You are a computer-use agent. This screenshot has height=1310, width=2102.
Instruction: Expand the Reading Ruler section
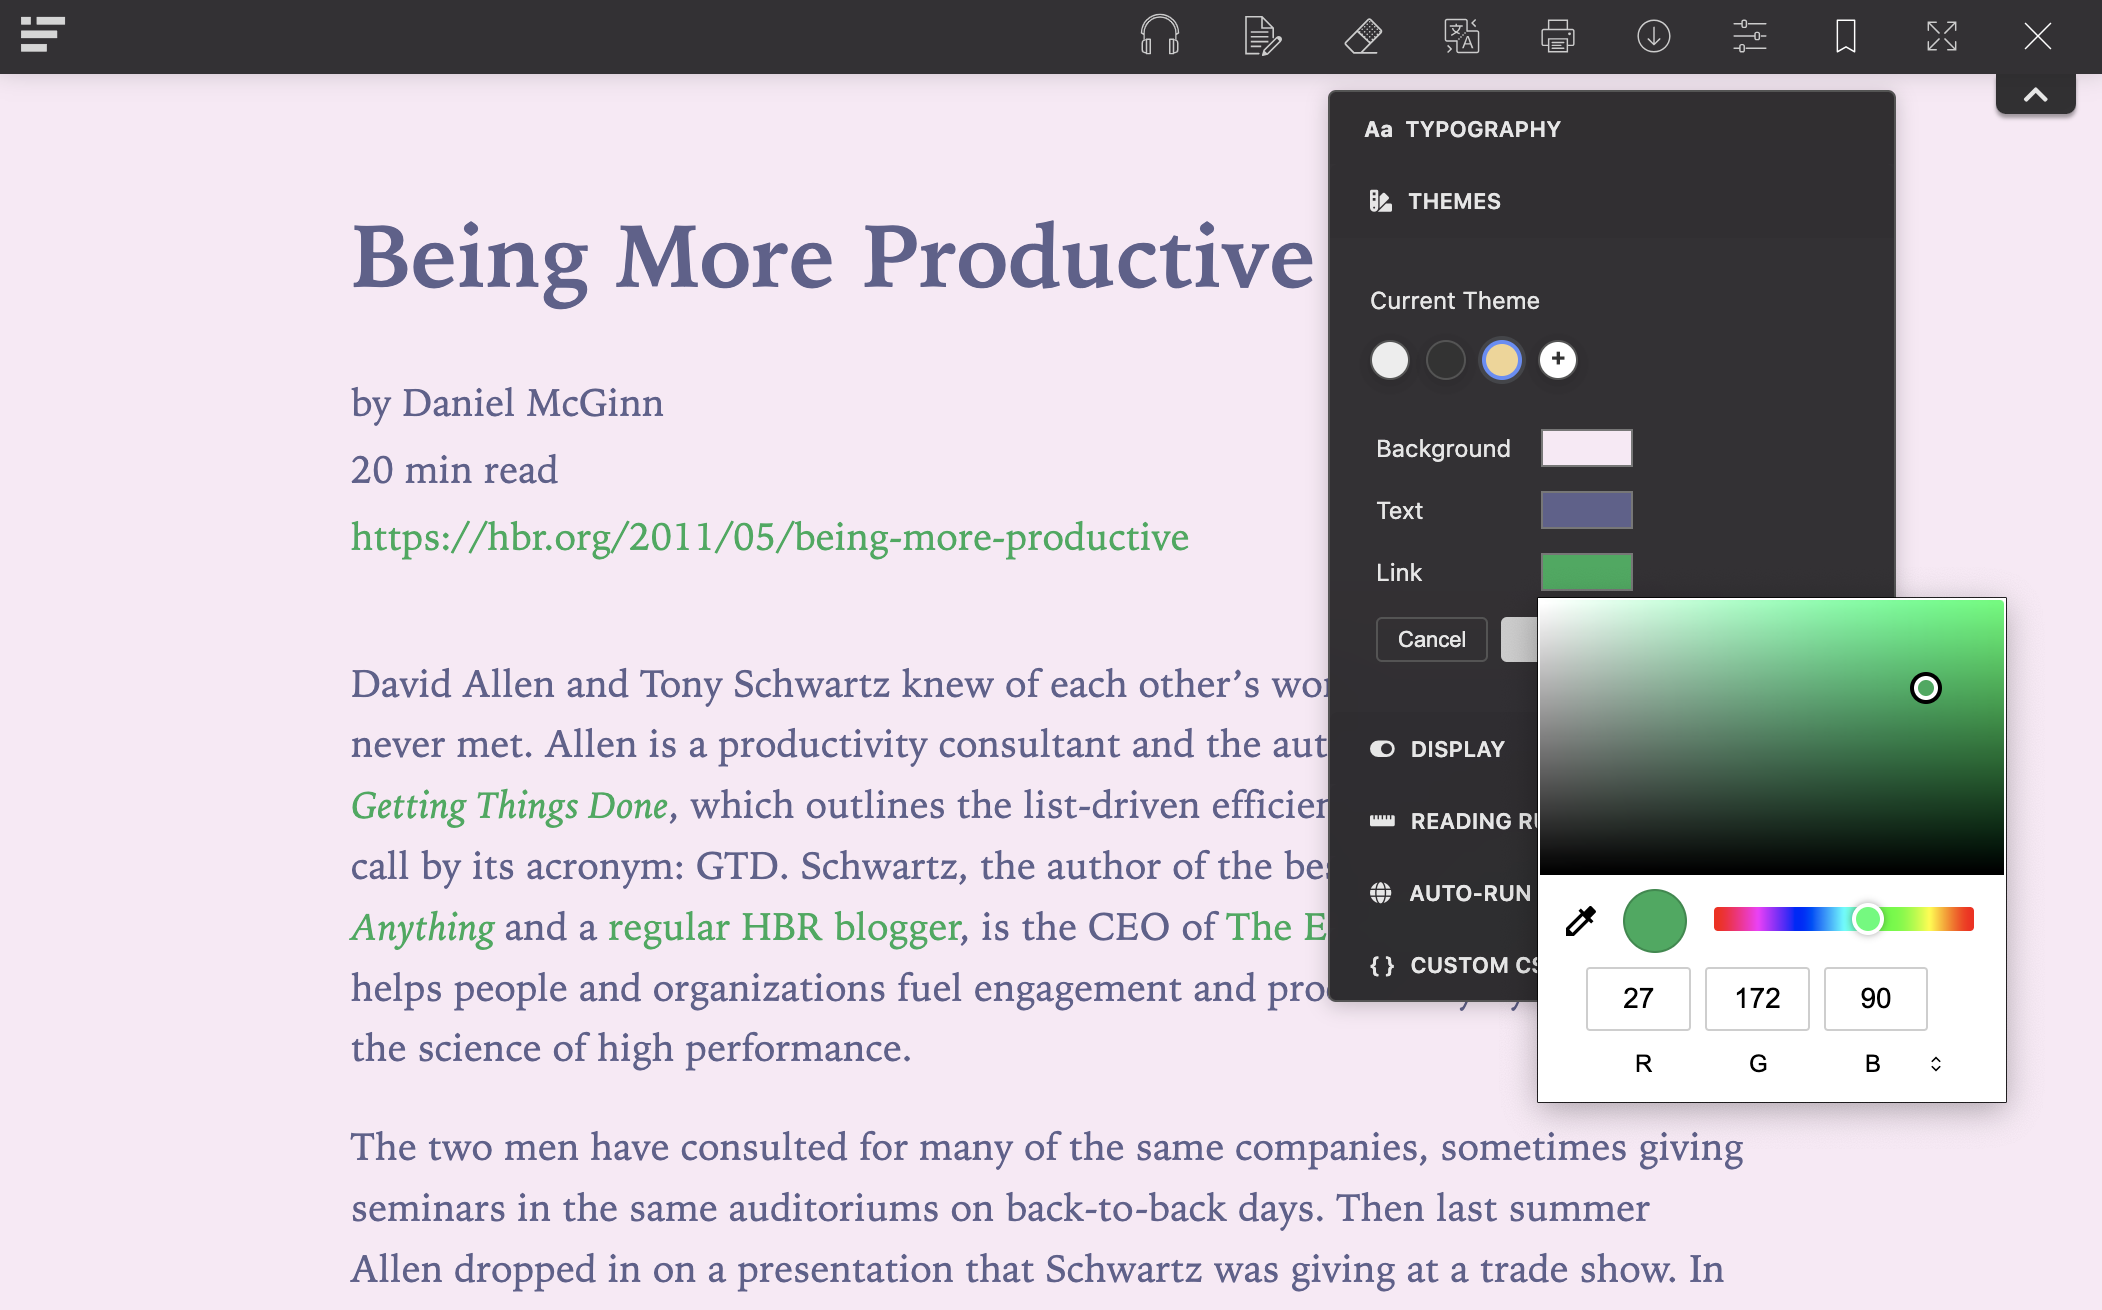coord(1453,821)
